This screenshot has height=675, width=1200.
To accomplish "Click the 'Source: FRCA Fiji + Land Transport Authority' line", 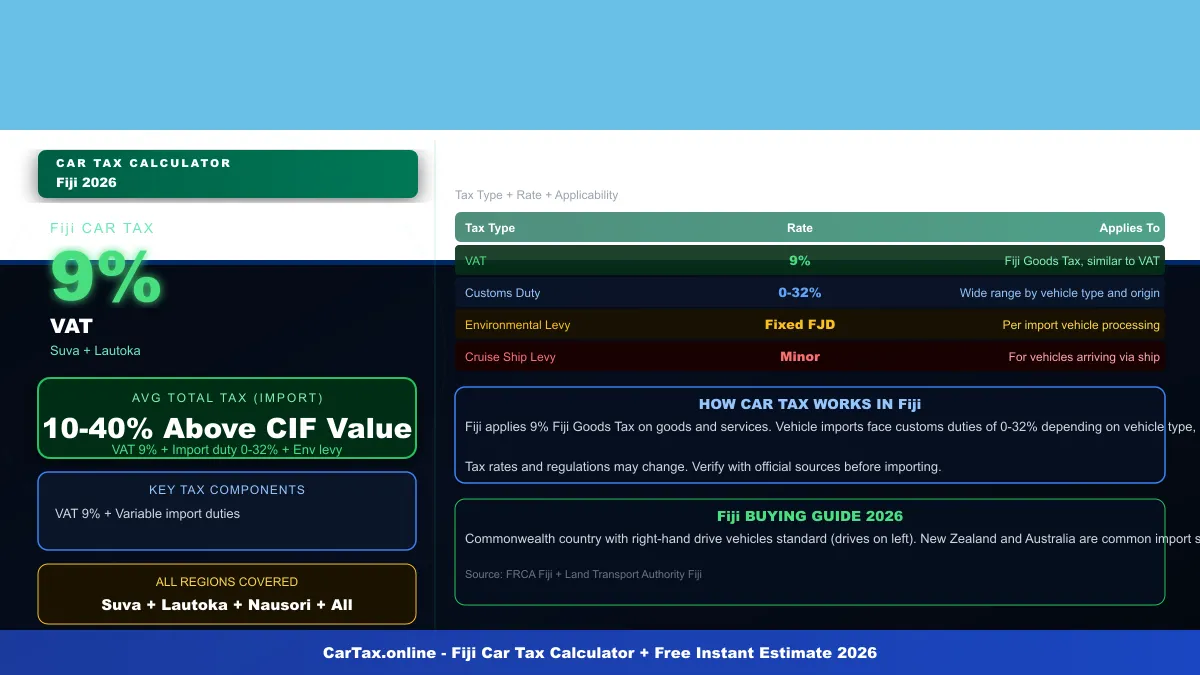I will (x=583, y=575).
